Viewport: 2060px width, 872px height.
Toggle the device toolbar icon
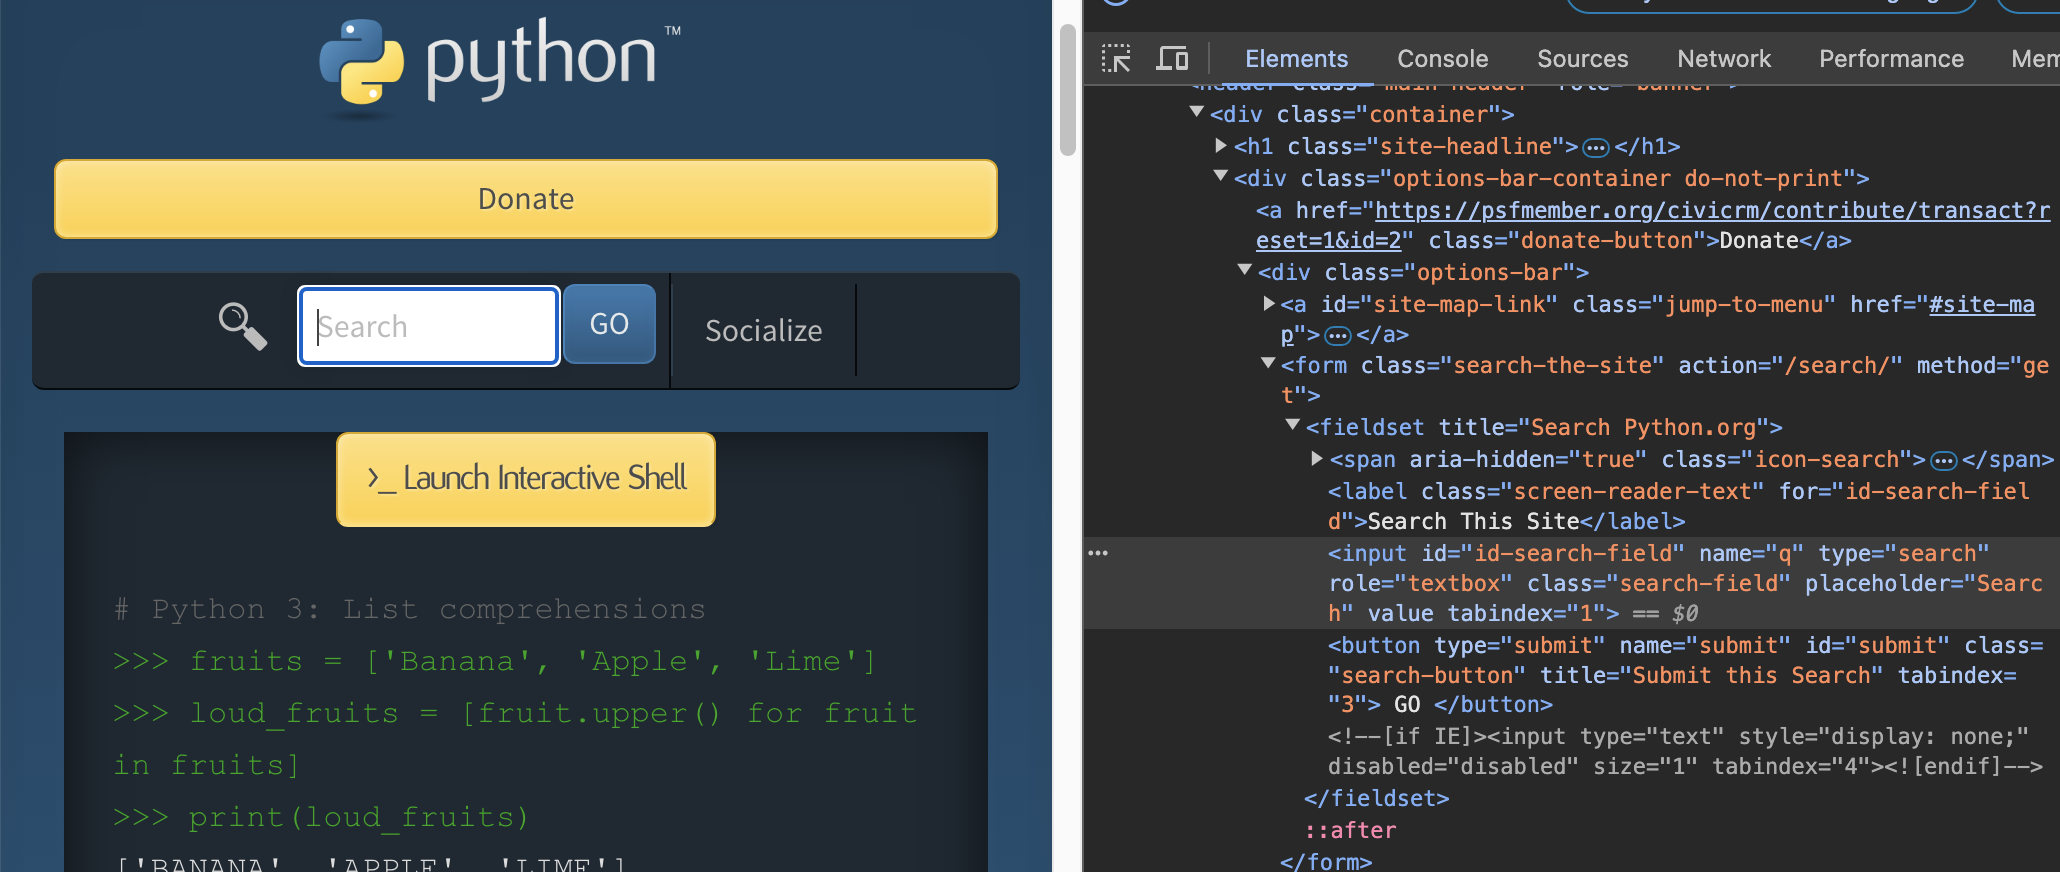click(x=1172, y=59)
